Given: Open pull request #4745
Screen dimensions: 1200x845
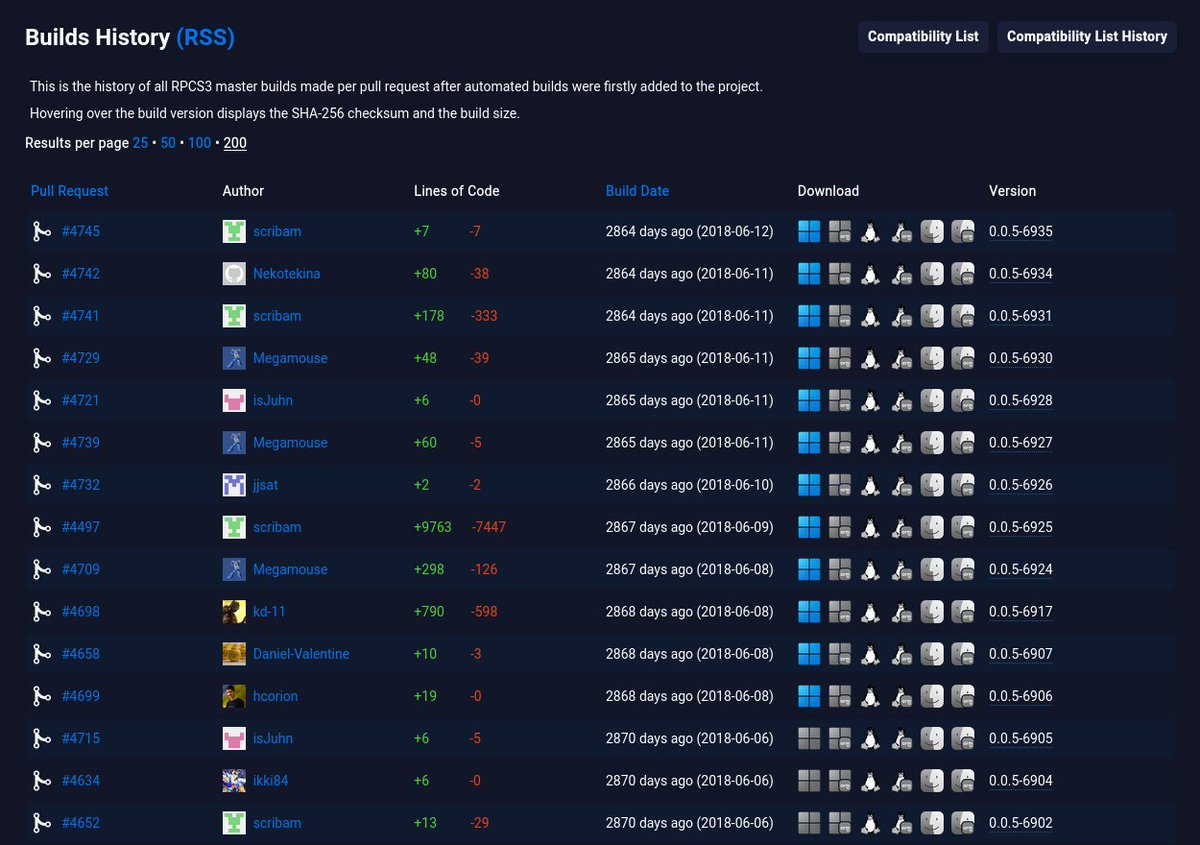Looking at the screenshot, I should click(81, 231).
